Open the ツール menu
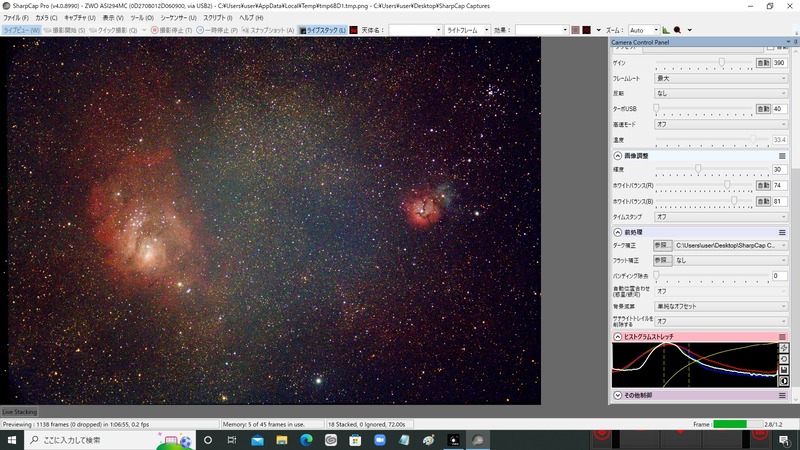800x450 pixels. click(x=142, y=18)
